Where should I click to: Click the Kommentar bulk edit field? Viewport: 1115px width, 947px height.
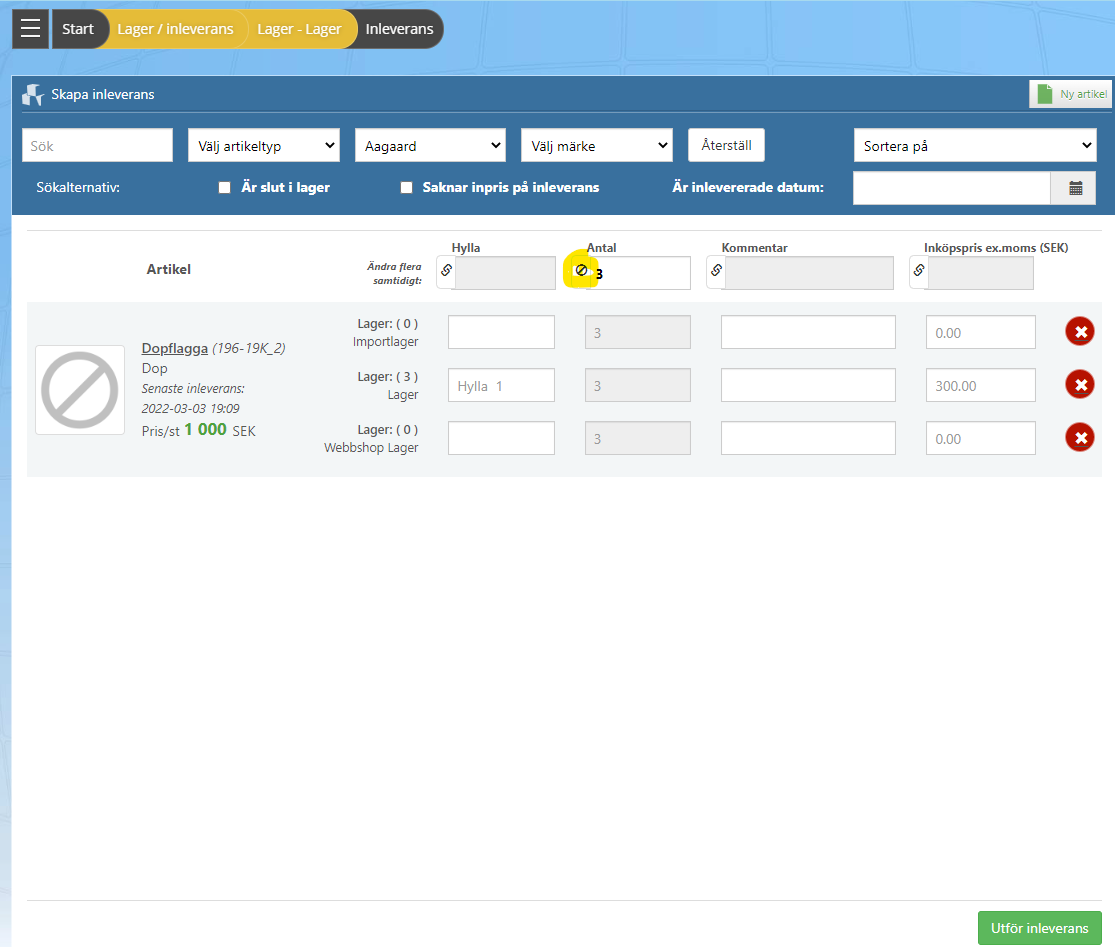point(809,273)
